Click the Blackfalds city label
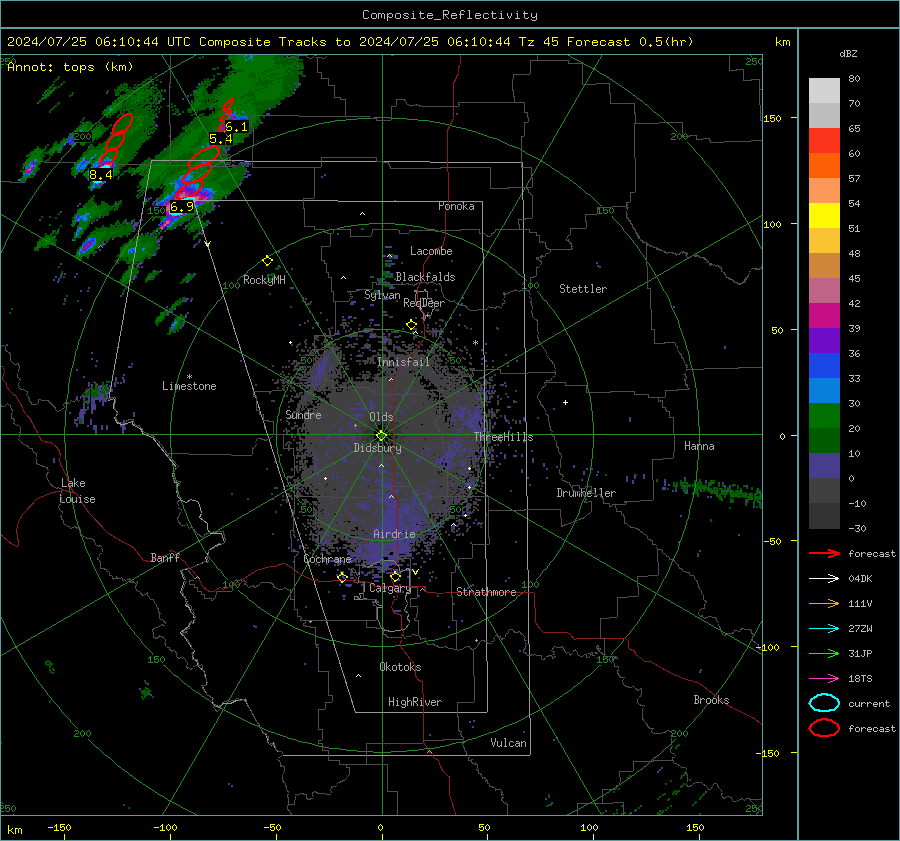This screenshot has width=900, height=841. 425,277
